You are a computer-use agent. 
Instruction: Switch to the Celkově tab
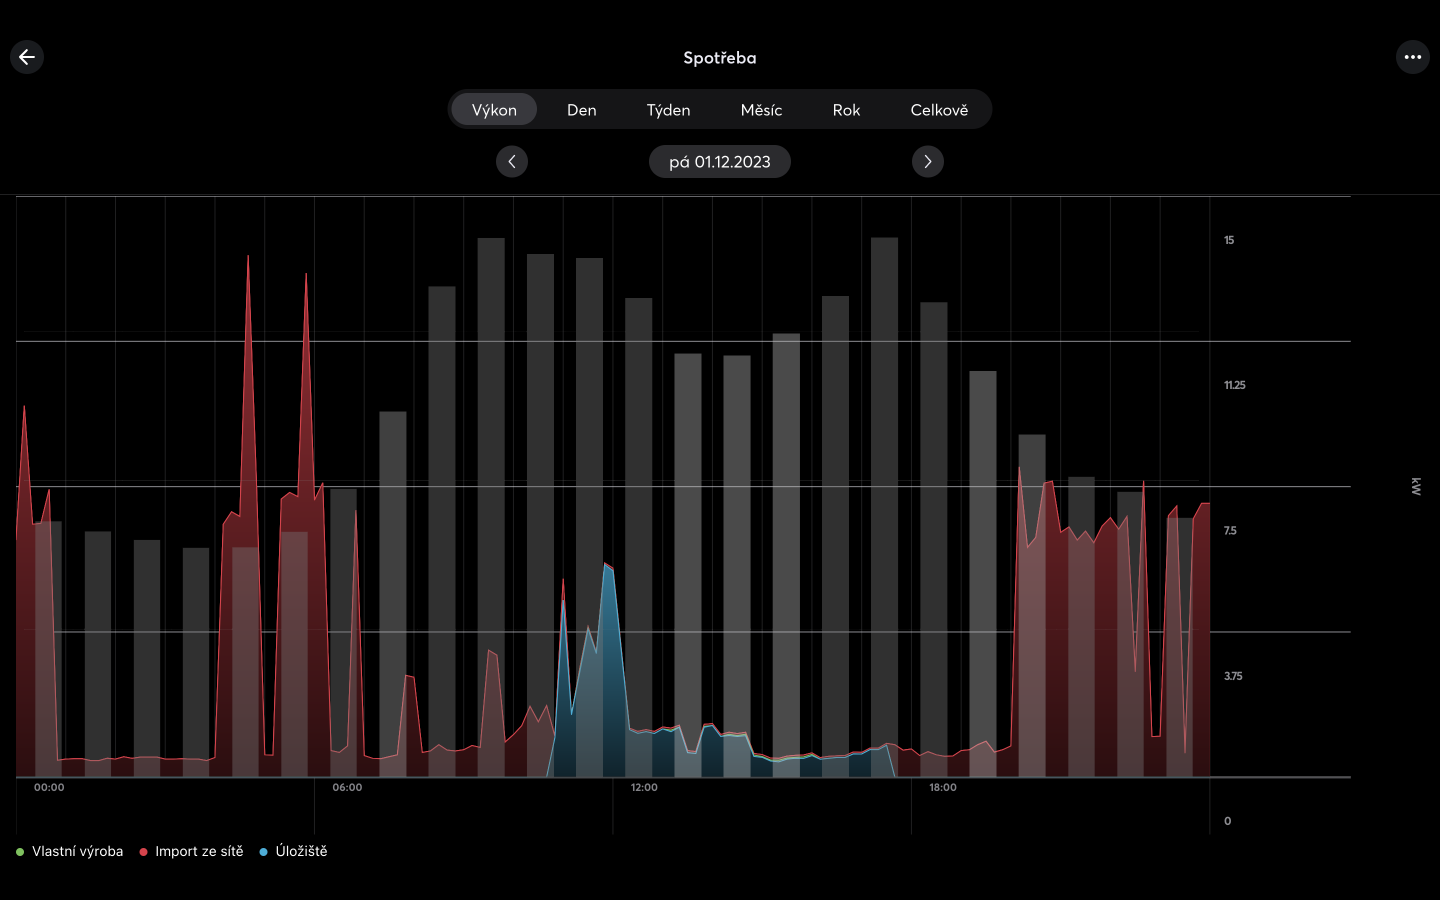pos(939,110)
